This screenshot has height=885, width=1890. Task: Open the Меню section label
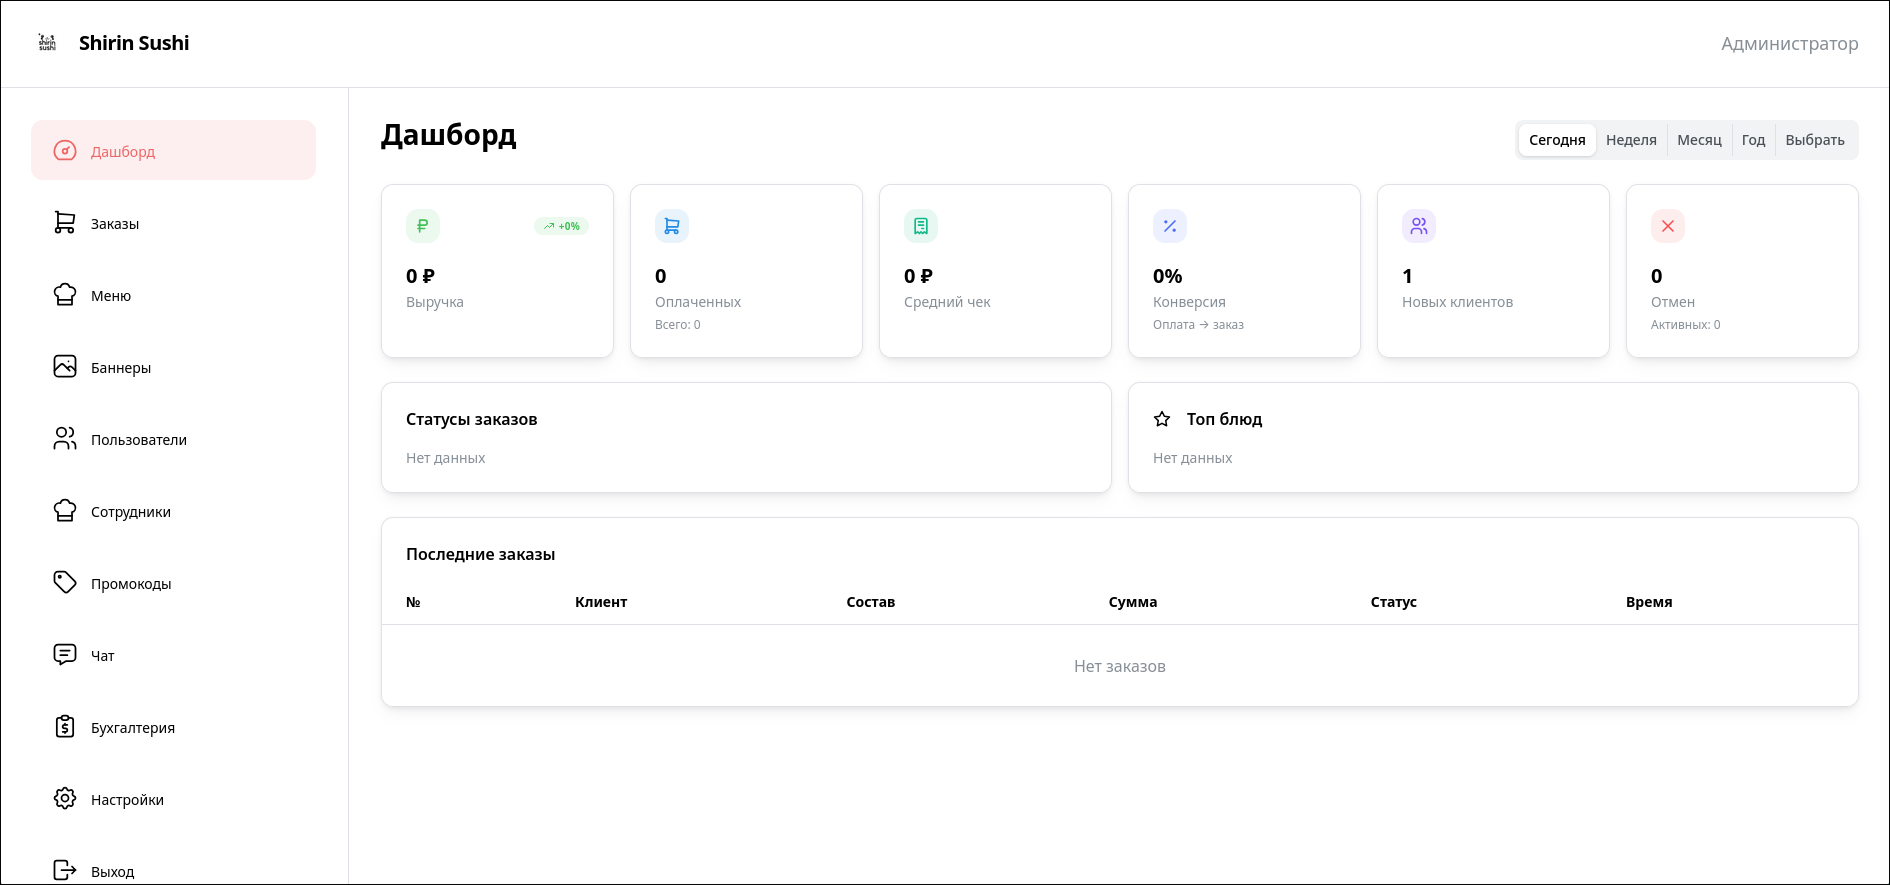pos(111,296)
